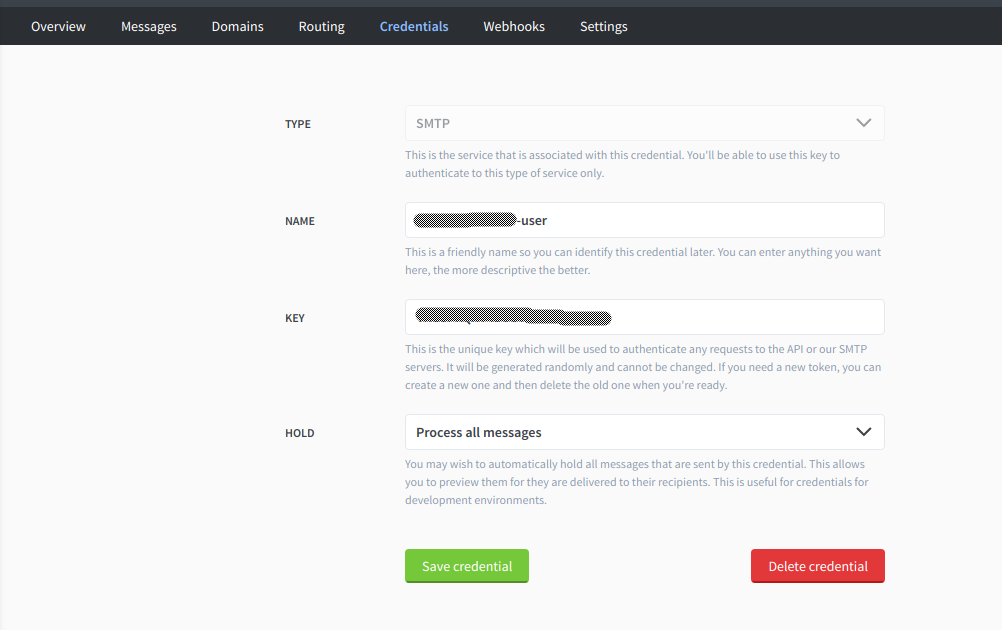Screen dimensions: 1002x630
Task: Open the HOLD dropdown
Action: coord(644,431)
